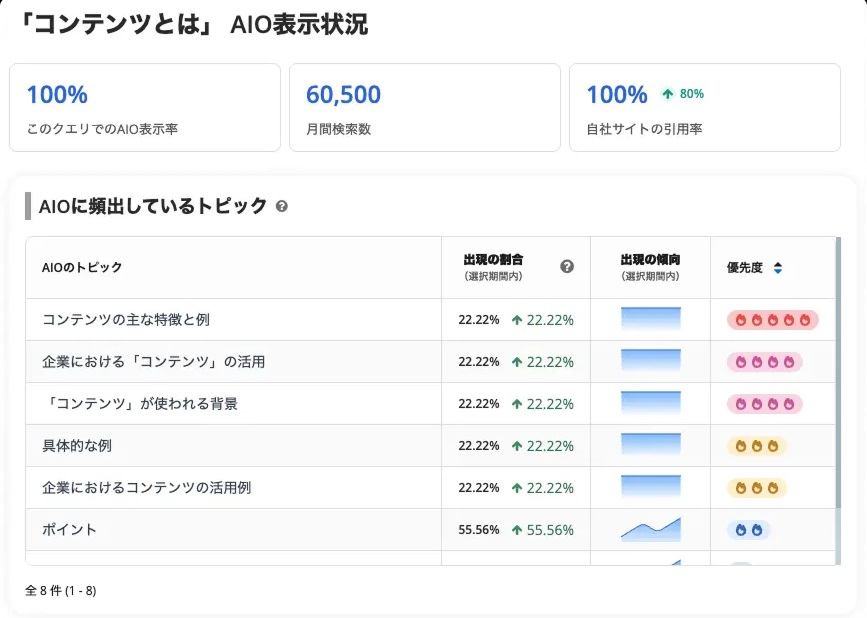Image resolution: width=867 pixels, height=618 pixels.
Task: Sort table by 優先度 column arrows
Action: pyautogui.click(x=778, y=268)
